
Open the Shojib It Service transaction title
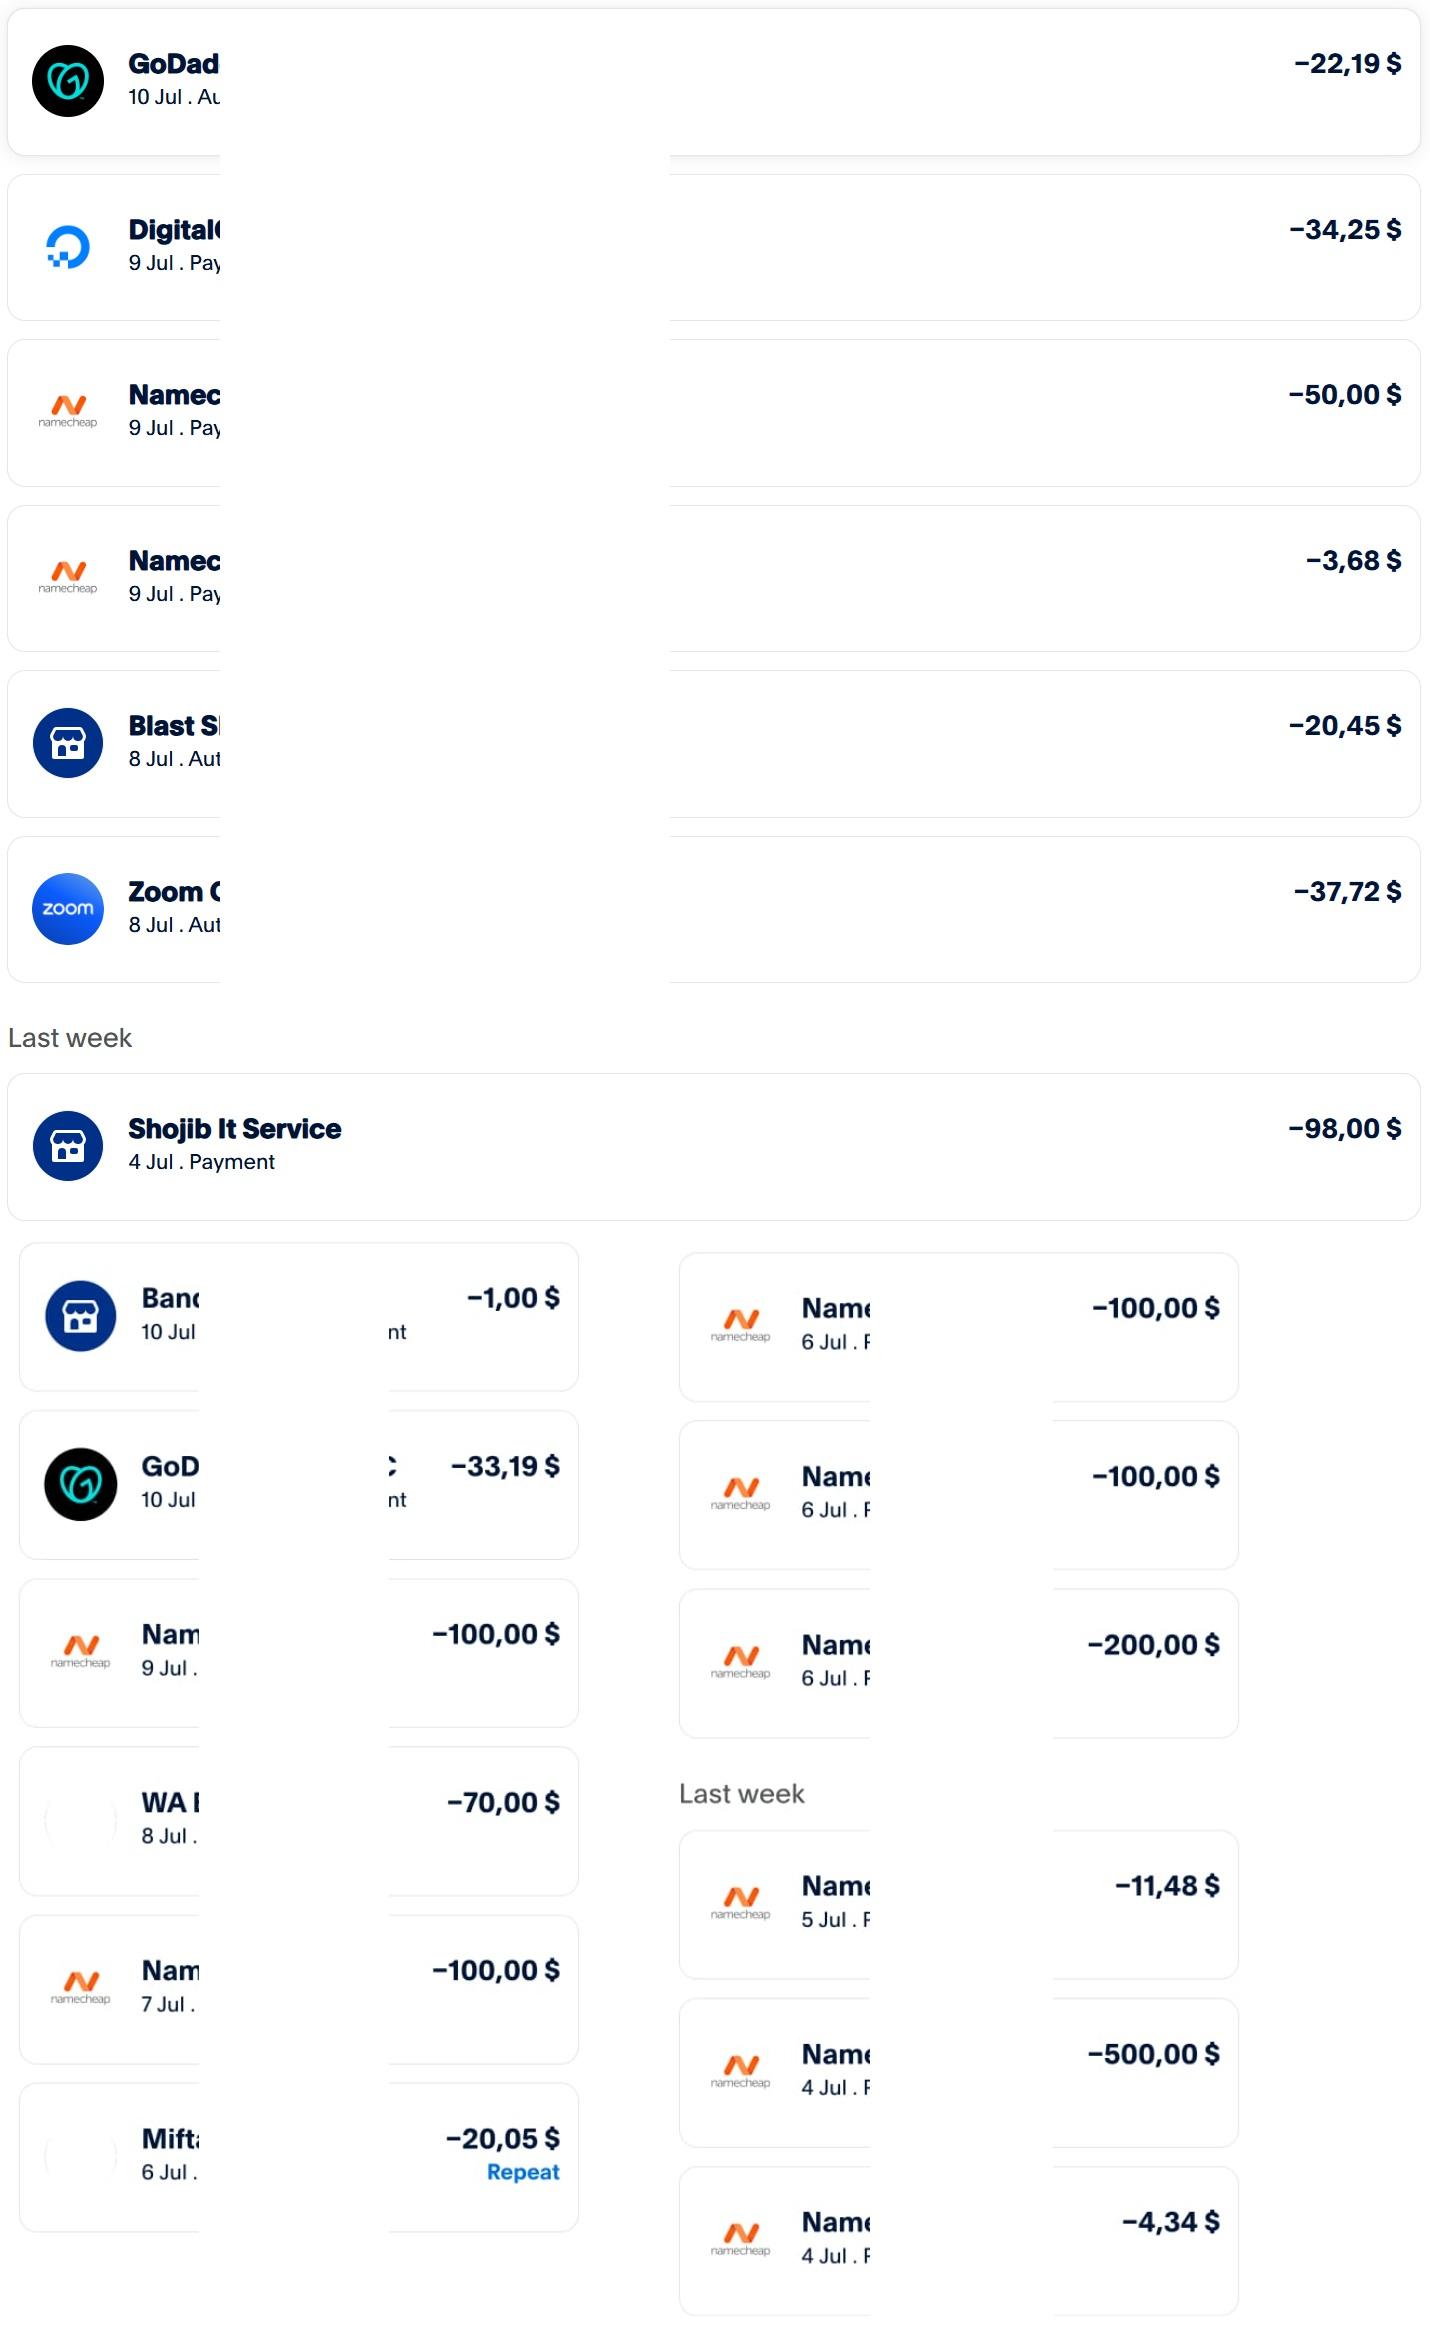[x=235, y=1129]
